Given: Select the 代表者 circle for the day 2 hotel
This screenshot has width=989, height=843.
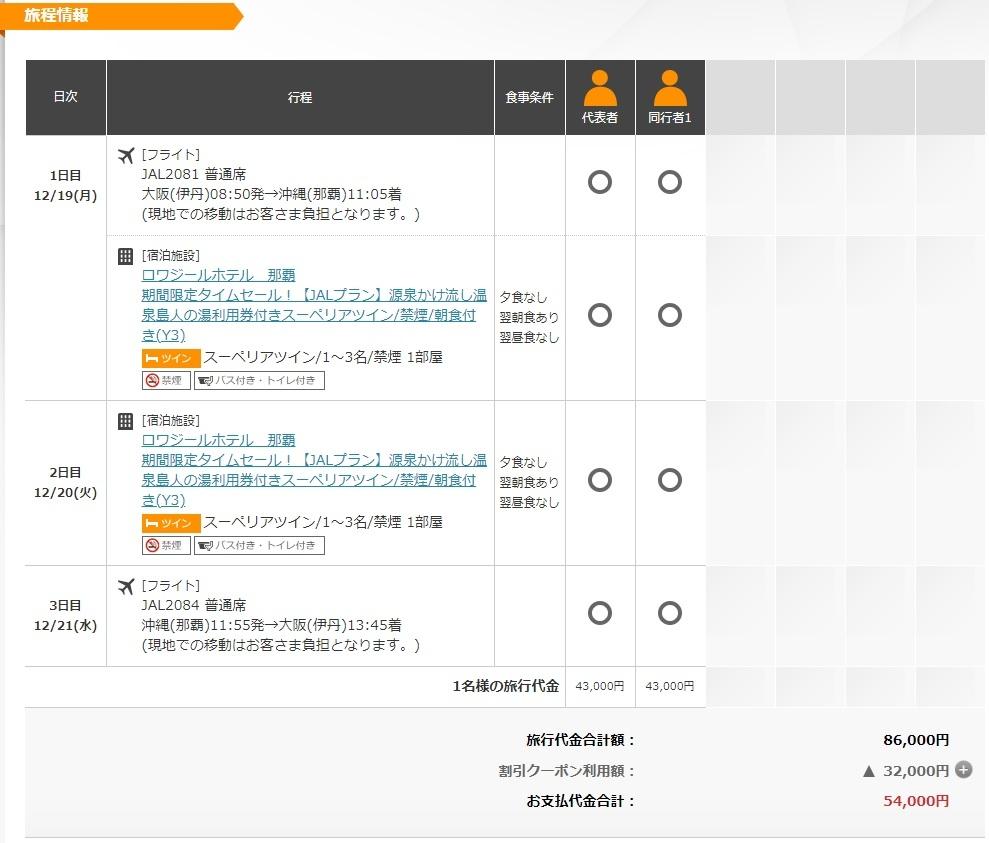Looking at the screenshot, I should click(600, 480).
